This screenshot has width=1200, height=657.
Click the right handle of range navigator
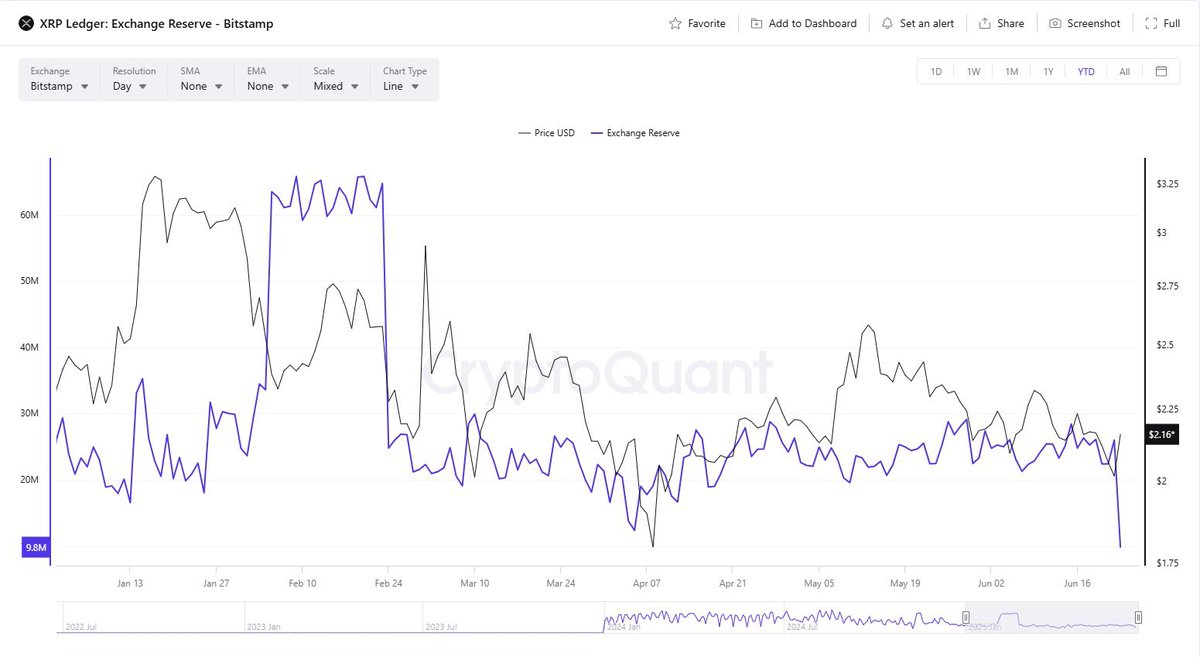(x=1138, y=617)
